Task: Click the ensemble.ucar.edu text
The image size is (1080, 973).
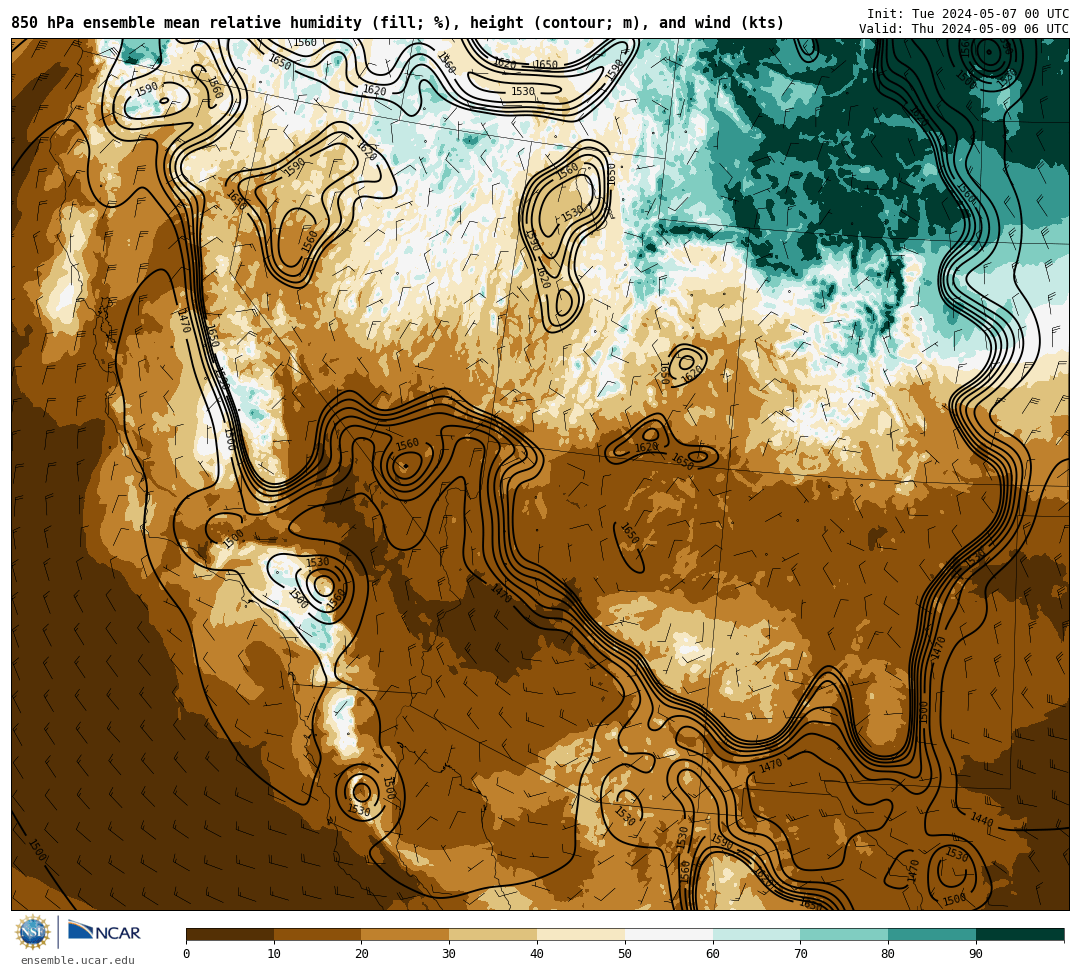Action: [x=78, y=961]
